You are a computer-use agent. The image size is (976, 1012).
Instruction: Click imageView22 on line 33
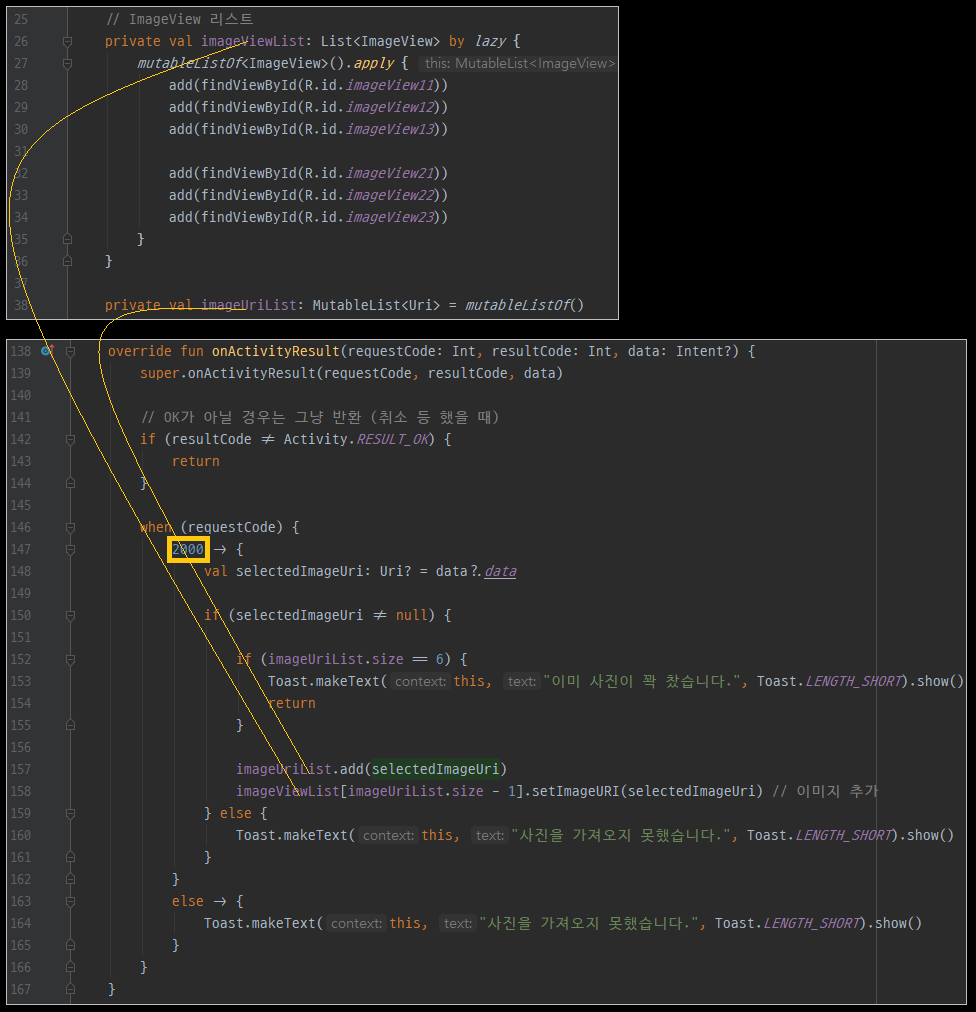[x=389, y=195]
